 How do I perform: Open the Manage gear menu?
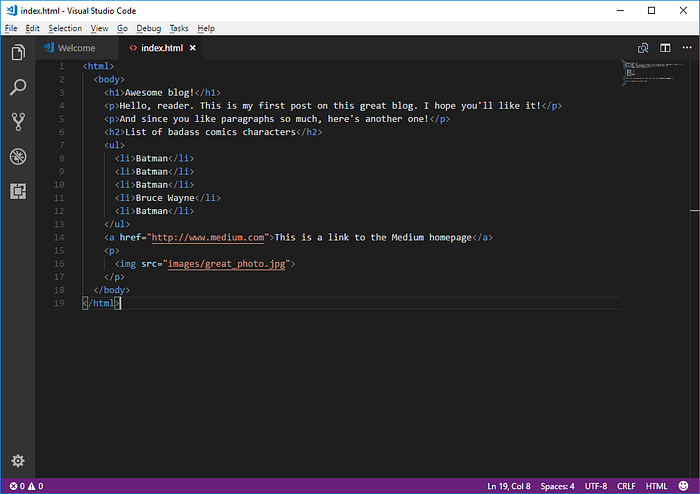[18, 461]
